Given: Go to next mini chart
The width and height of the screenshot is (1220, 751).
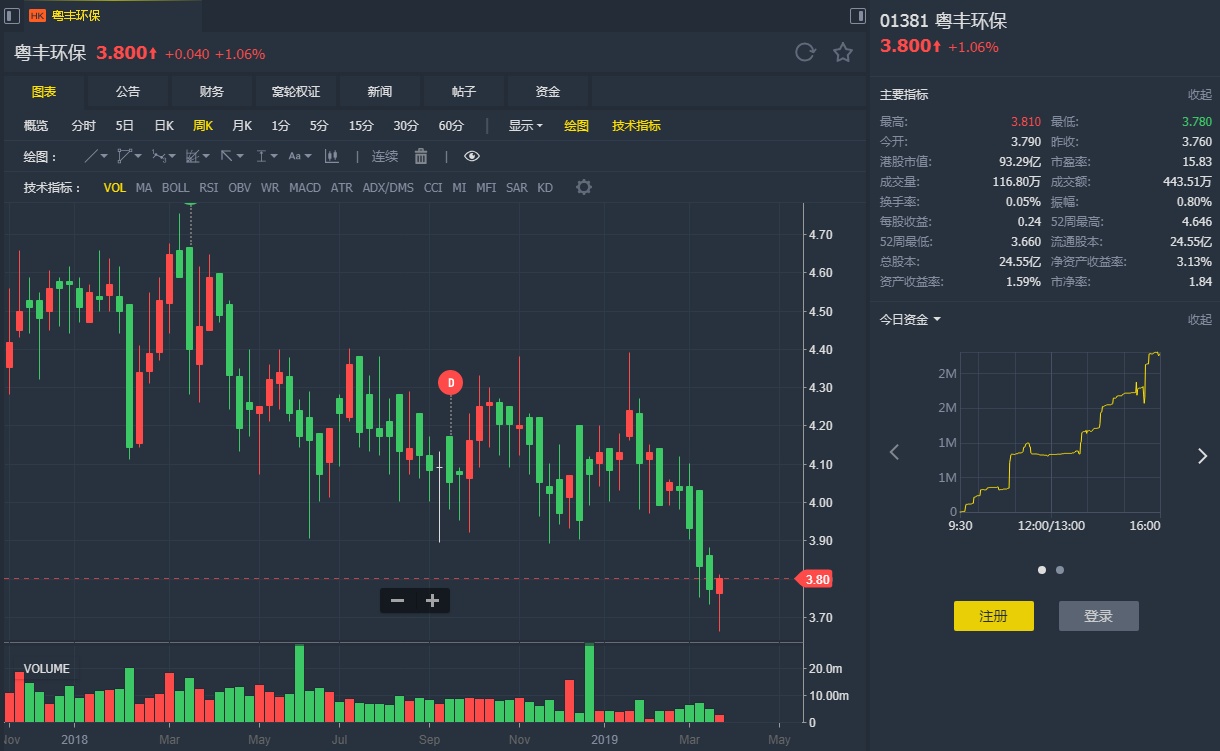Looking at the screenshot, I should click(1202, 456).
